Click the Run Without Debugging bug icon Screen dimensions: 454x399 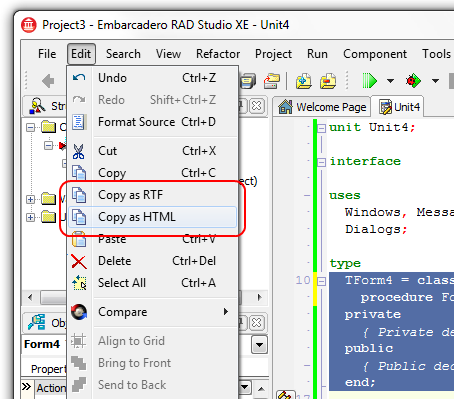click(x=413, y=81)
